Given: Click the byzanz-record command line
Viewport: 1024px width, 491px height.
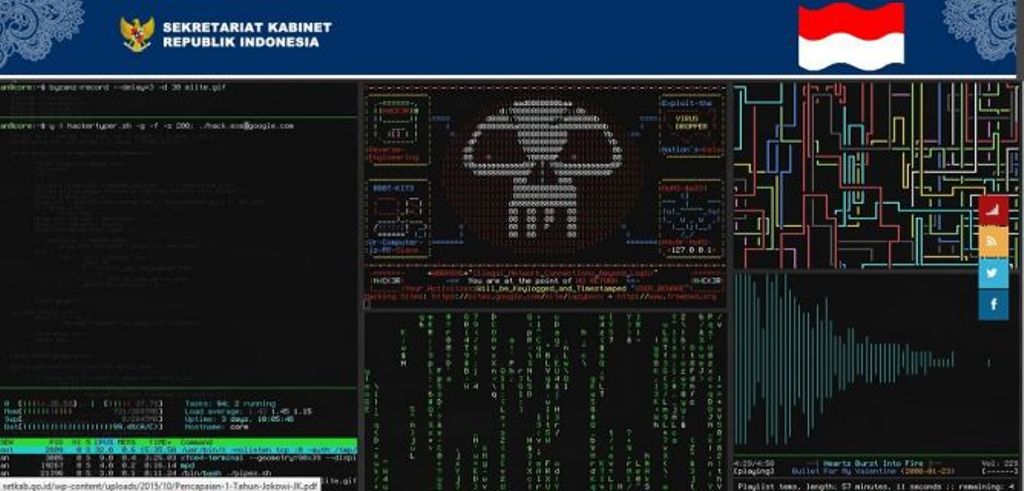Looking at the screenshot, I should (x=120, y=89).
